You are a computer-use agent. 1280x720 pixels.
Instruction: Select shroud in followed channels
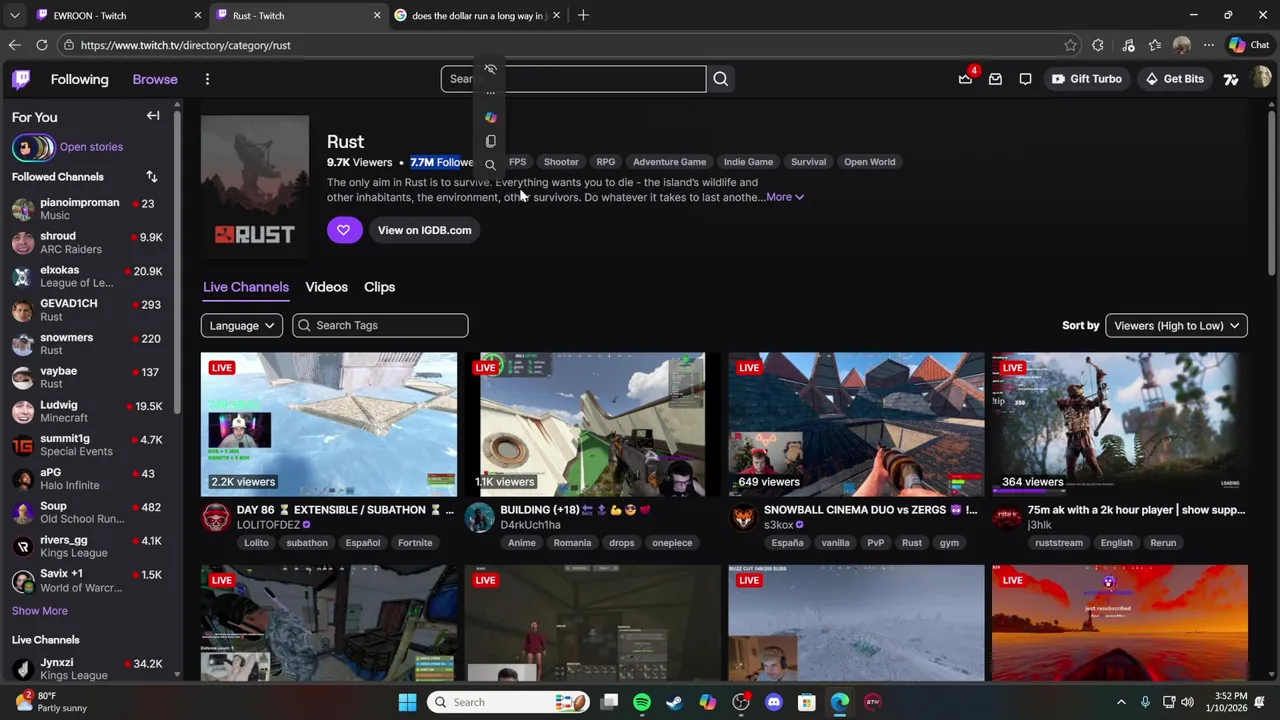pos(87,243)
